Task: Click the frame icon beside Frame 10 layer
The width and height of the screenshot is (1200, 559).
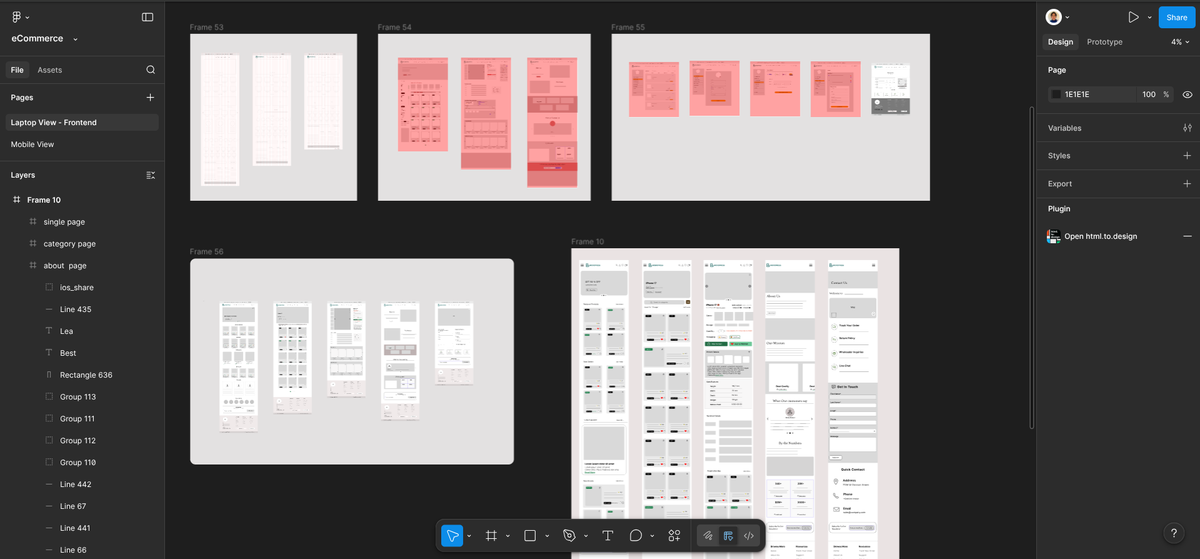Action: click(17, 200)
